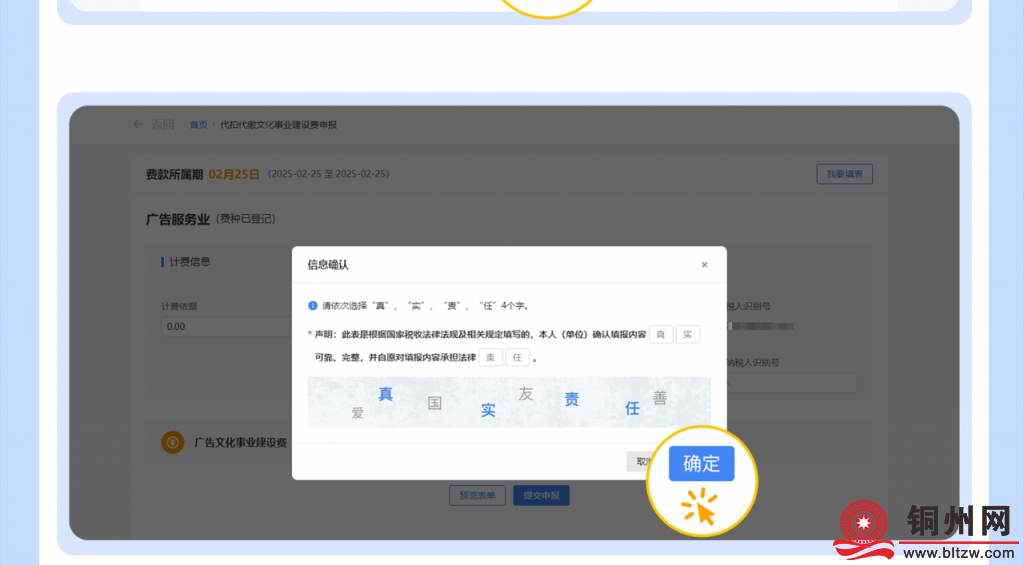Viewport: 1024px width, 565px height.
Task: Click the 广告文化事业建设费 coin icon
Action: pos(173,442)
